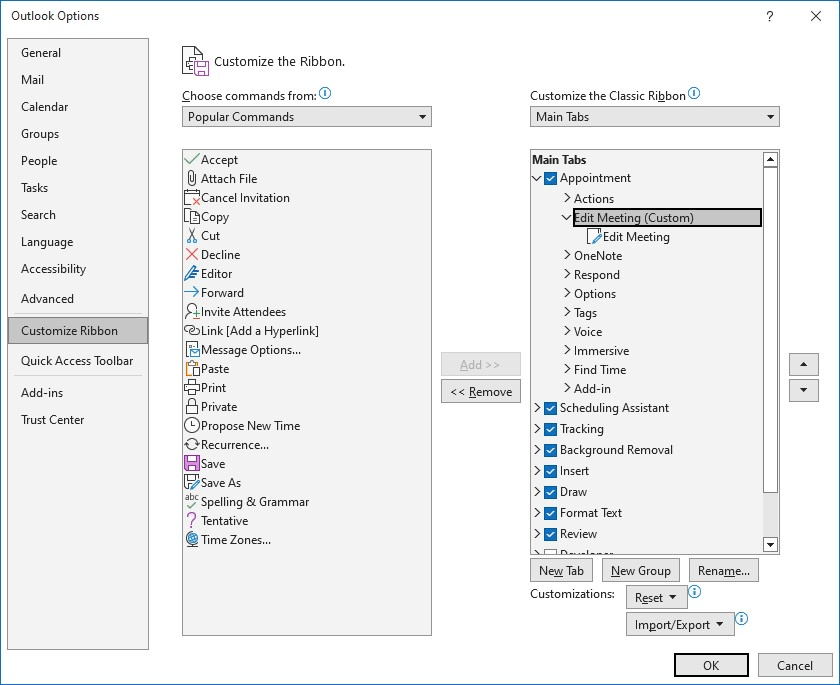Click the Main Tabs list scrollbar down arrow
This screenshot has height=685, width=840.
[x=770, y=545]
